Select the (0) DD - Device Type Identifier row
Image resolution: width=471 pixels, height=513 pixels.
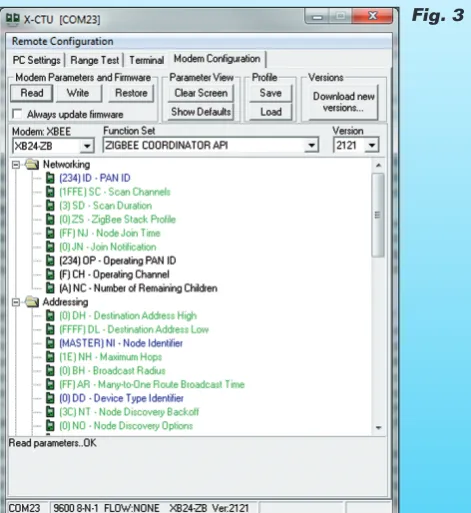(x=121, y=398)
